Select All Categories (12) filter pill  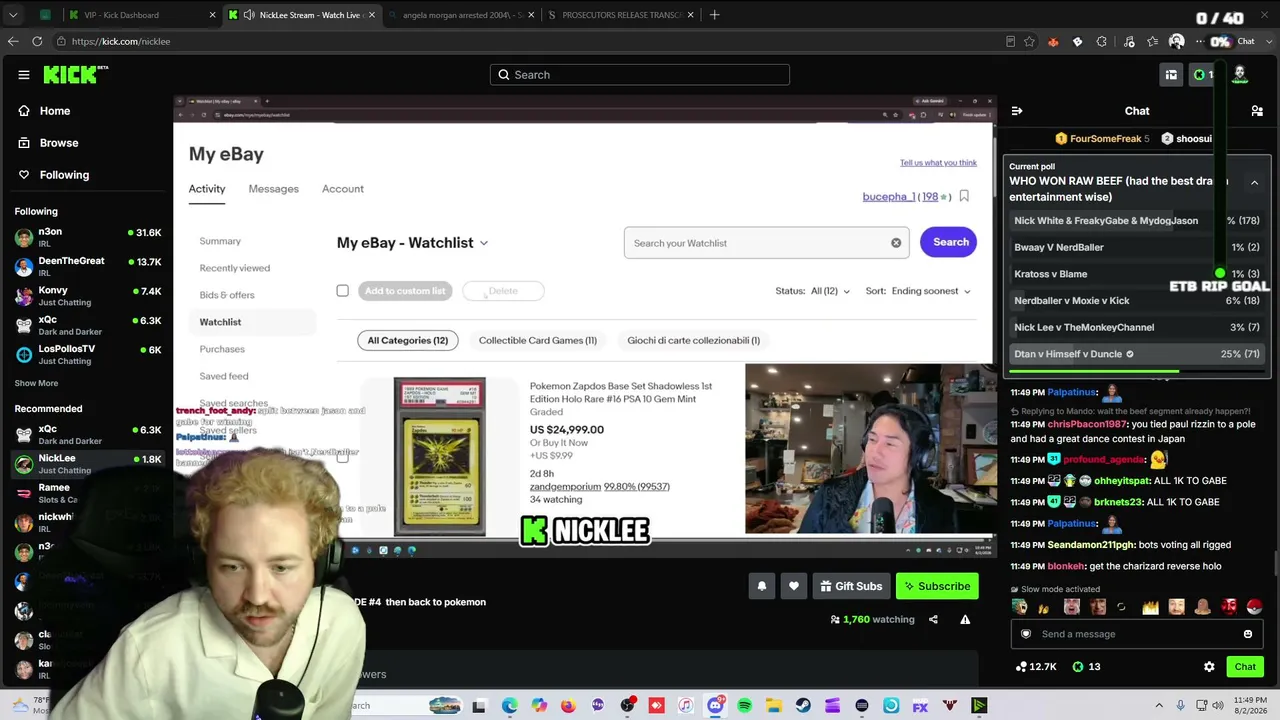point(407,340)
